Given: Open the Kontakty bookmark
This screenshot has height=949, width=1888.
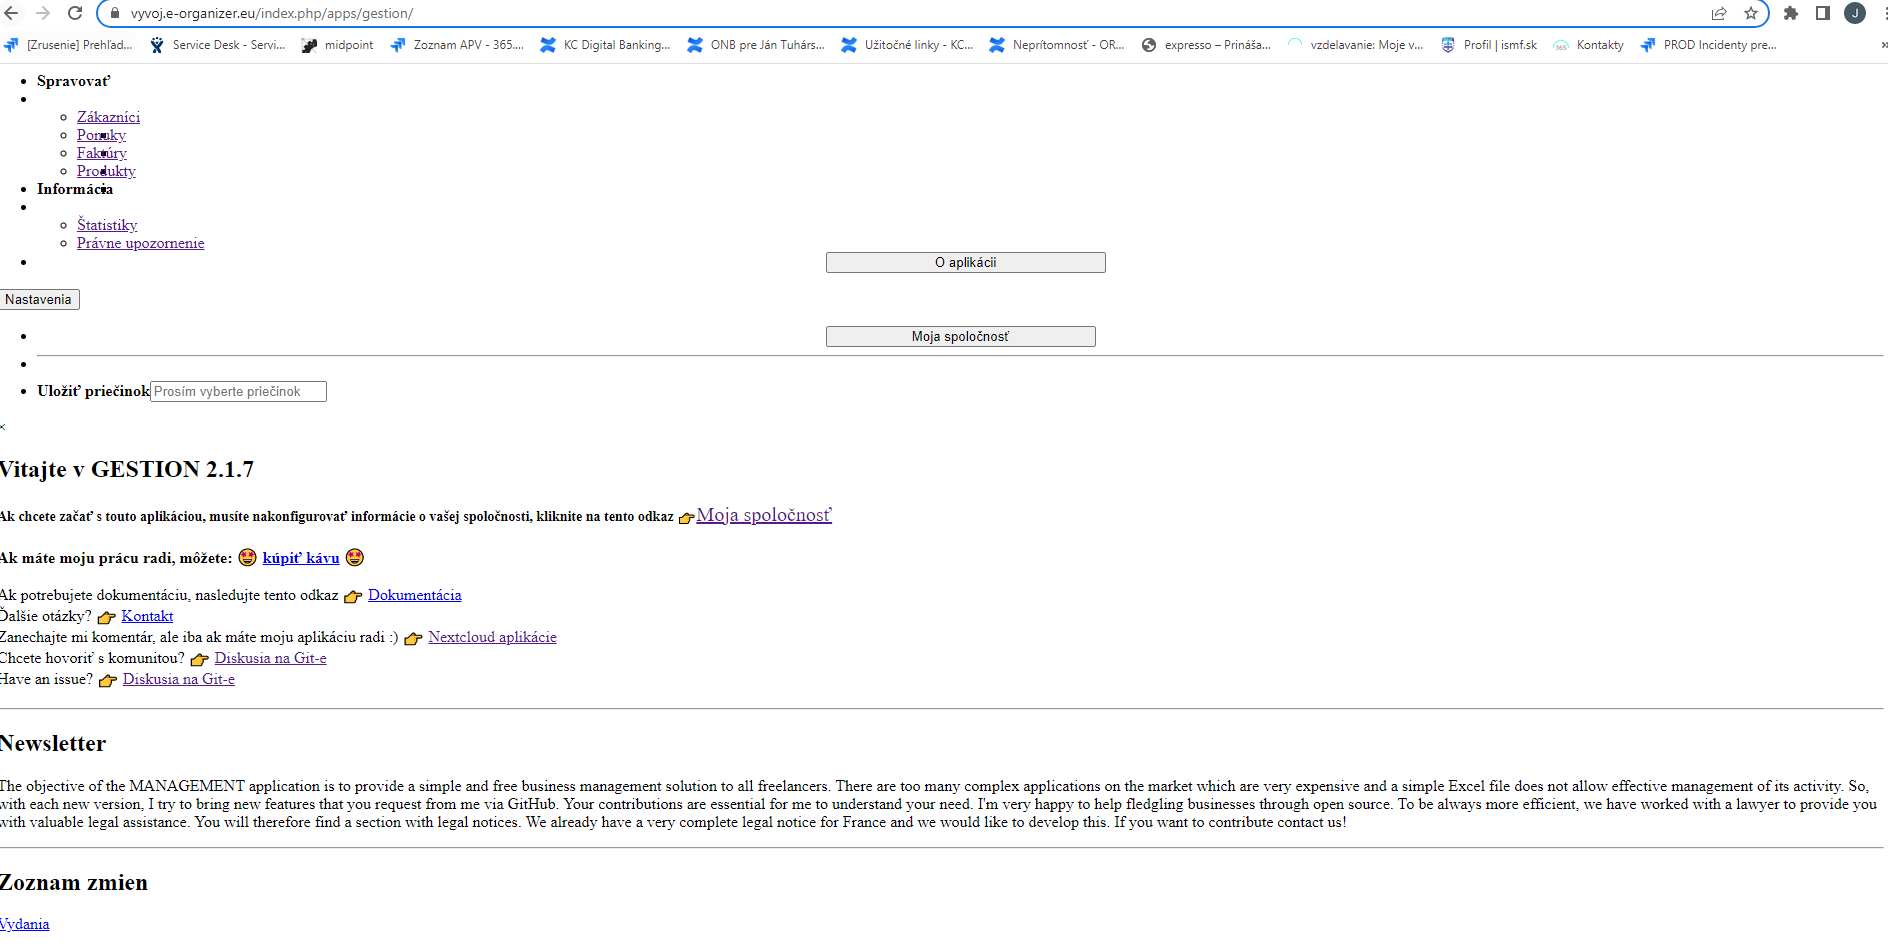Looking at the screenshot, I should (1589, 45).
